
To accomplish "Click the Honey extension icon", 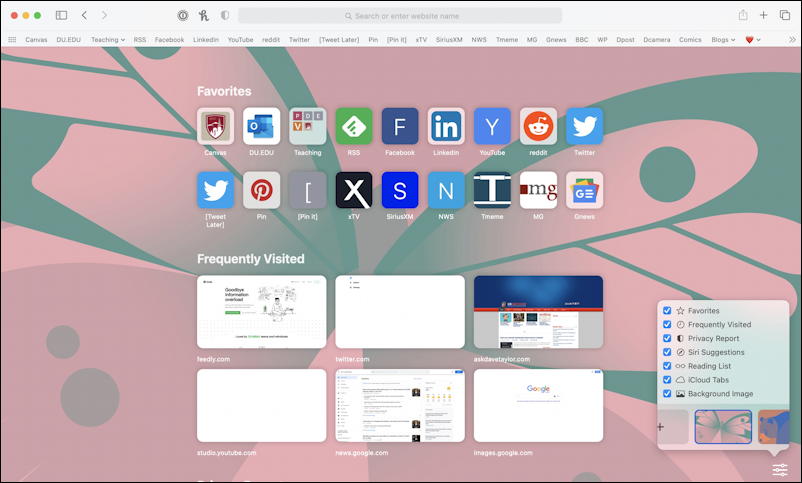I will 204,15.
